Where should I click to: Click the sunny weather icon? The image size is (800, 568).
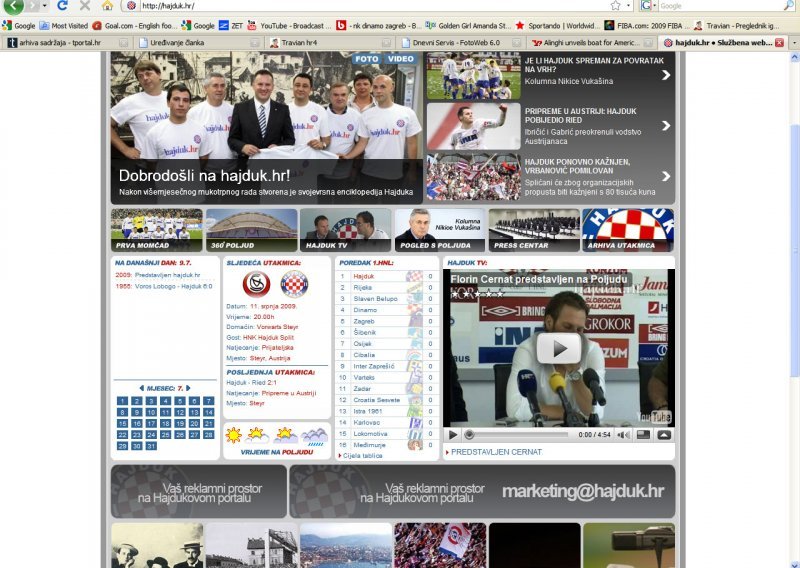[x=234, y=435]
